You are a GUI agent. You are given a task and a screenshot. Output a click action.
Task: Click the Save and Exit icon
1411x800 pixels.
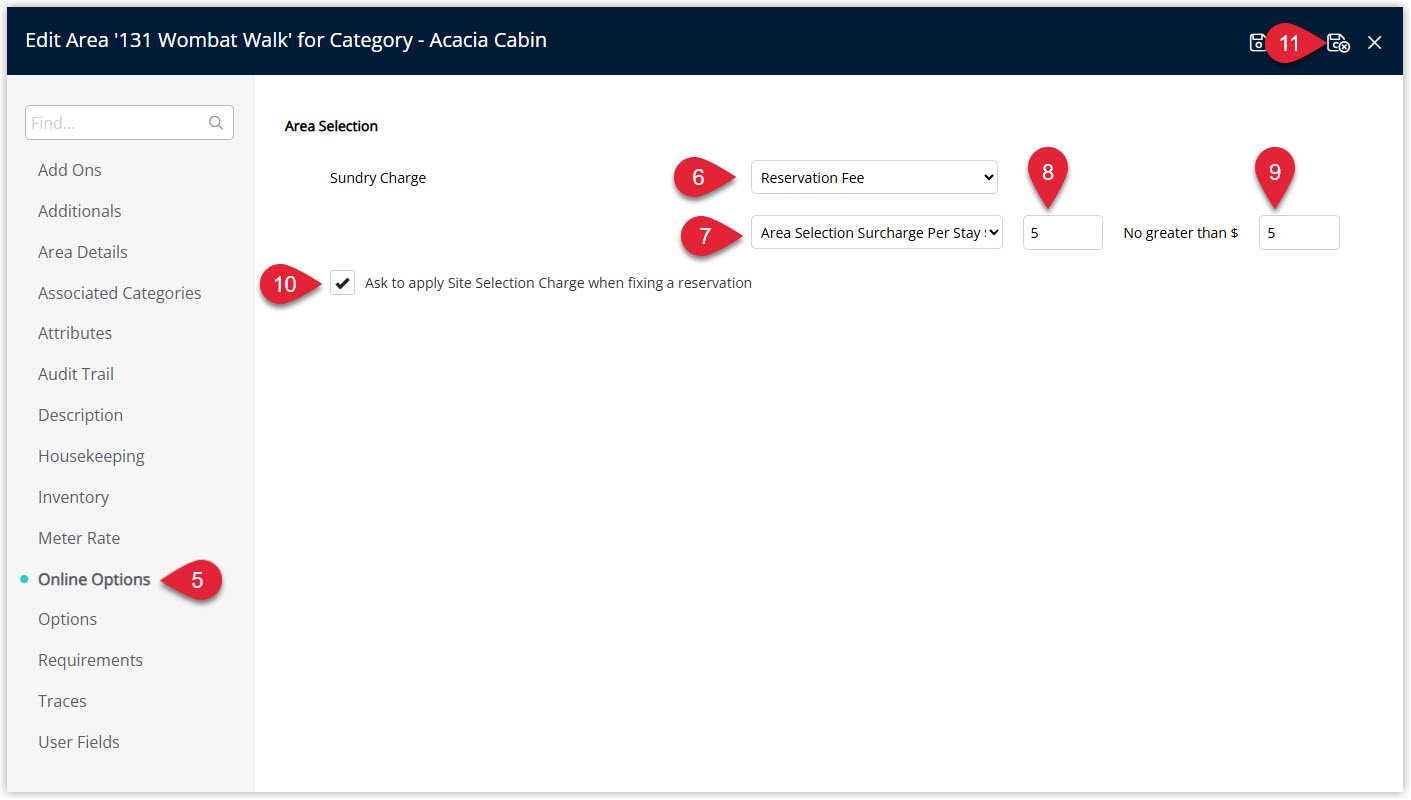click(1338, 43)
